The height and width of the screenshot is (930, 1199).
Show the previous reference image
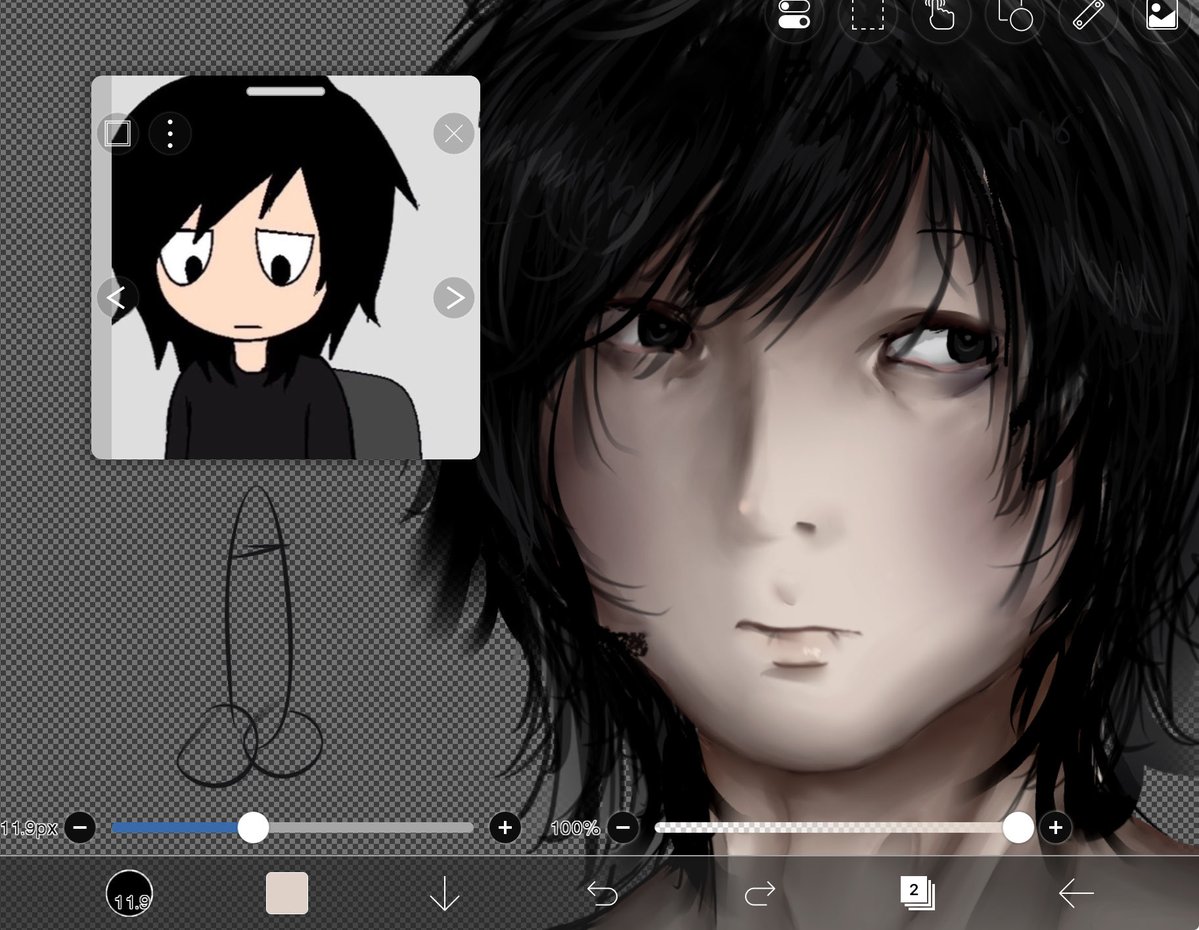[117, 298]
